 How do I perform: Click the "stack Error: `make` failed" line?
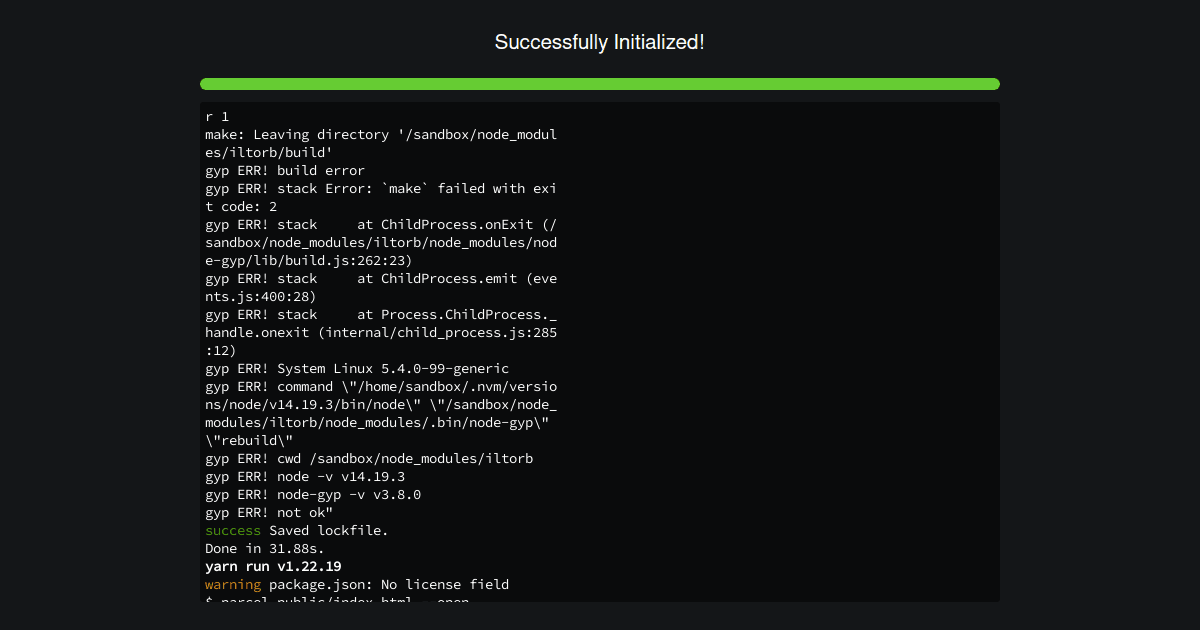381,188
